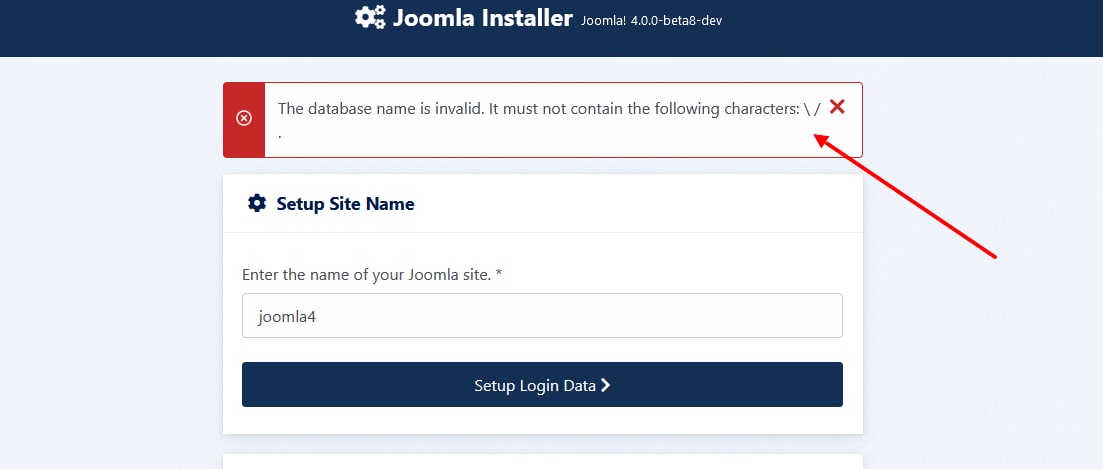
Task: Click the chevron on Setup Login Data
Action: click(x=605, y=385)
